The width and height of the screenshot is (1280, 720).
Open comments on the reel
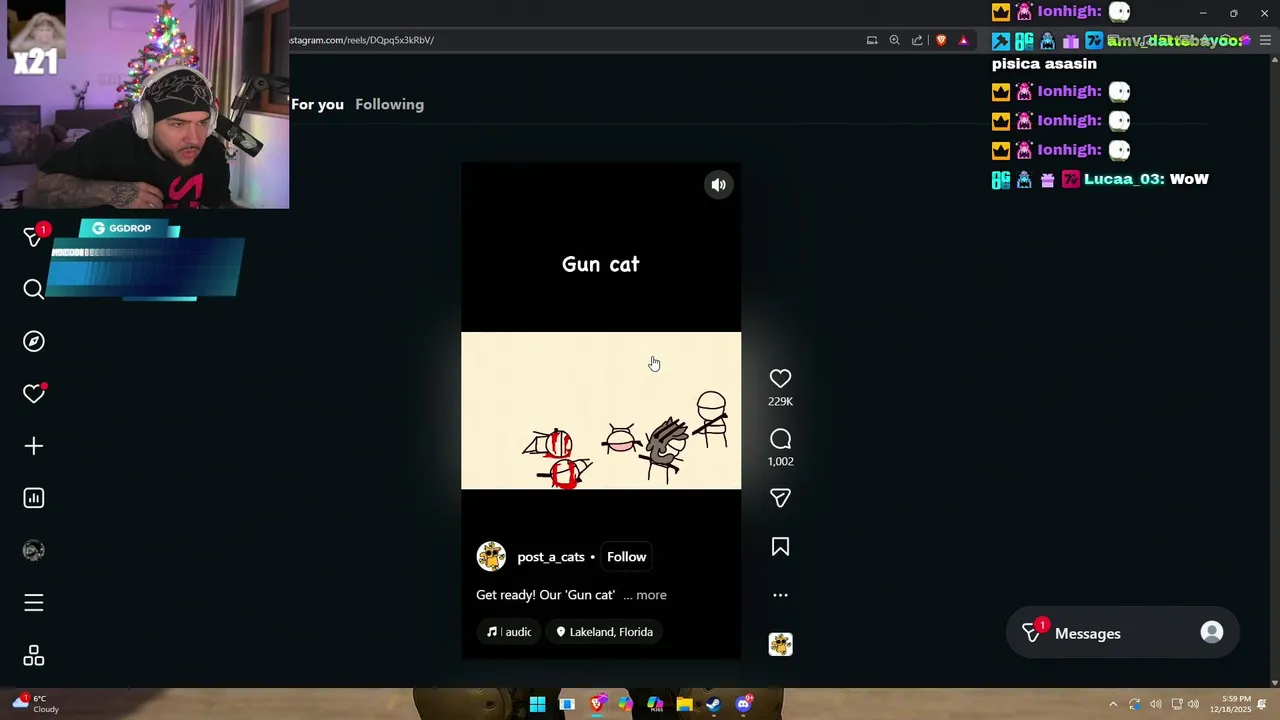pos(780,439)
